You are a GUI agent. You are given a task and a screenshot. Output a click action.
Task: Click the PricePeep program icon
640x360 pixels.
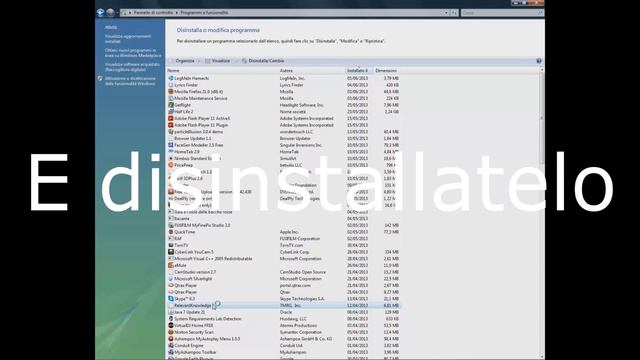pos(171,165)
